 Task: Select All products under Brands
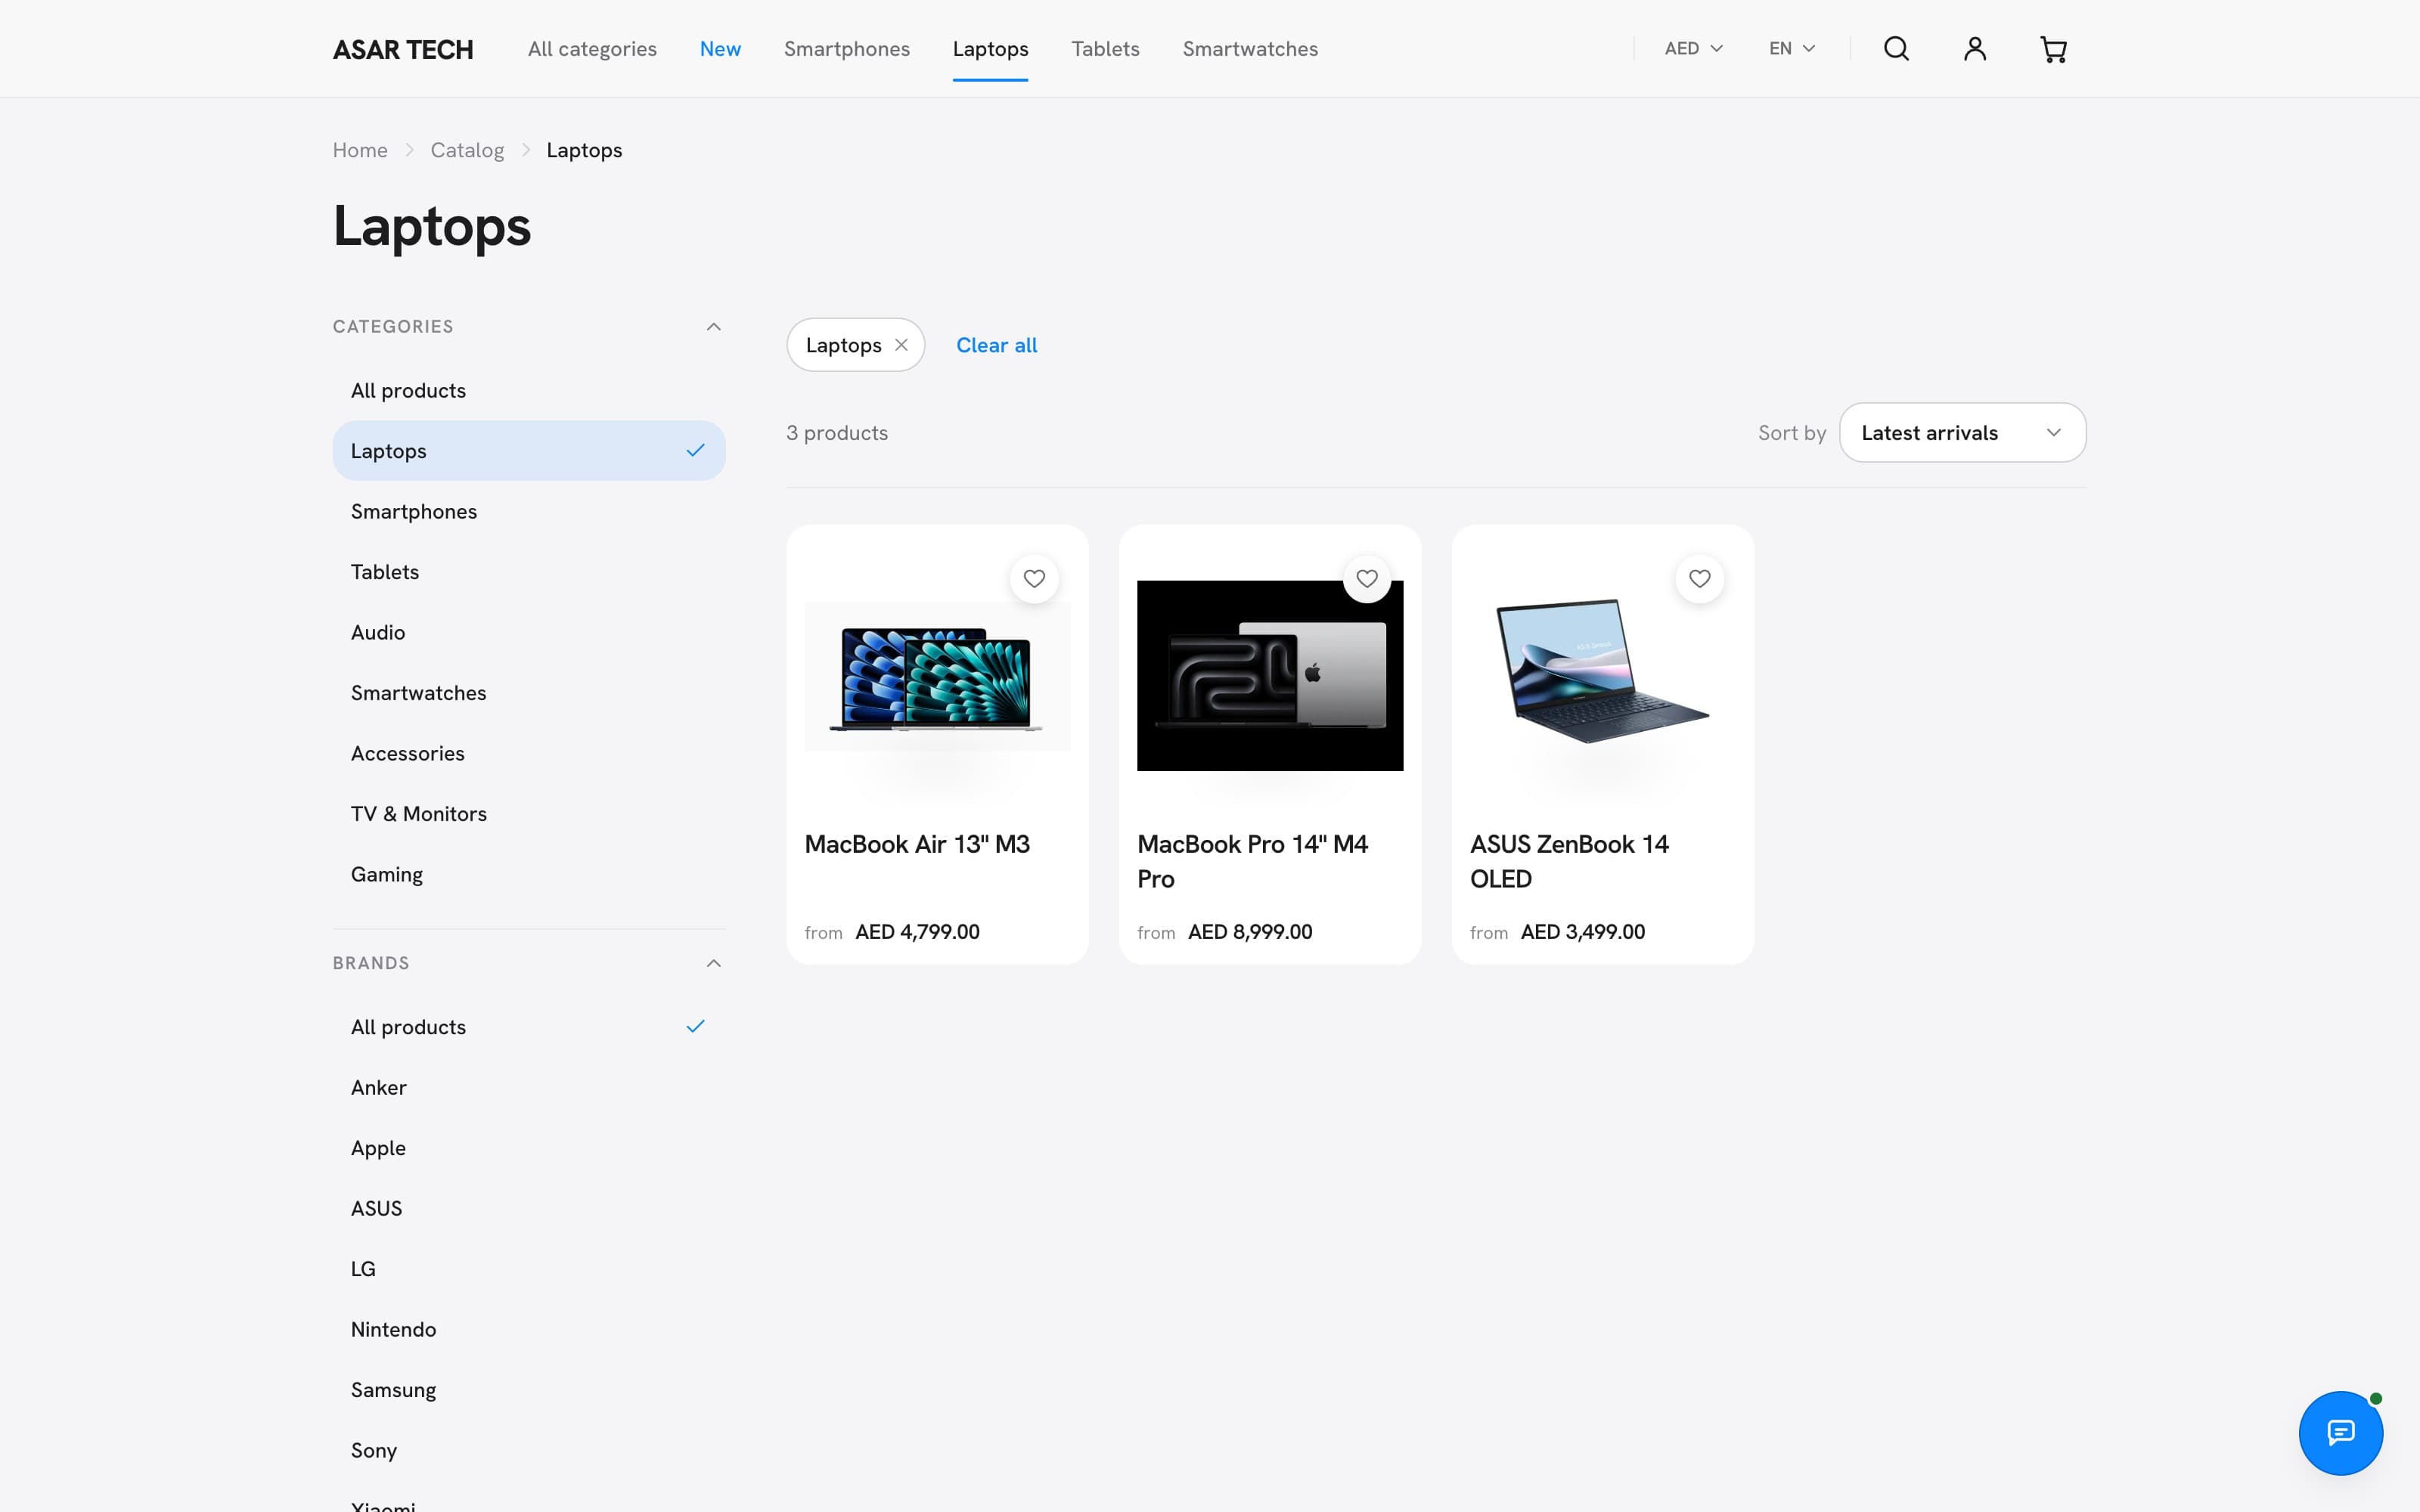[x=529, y=1027]
